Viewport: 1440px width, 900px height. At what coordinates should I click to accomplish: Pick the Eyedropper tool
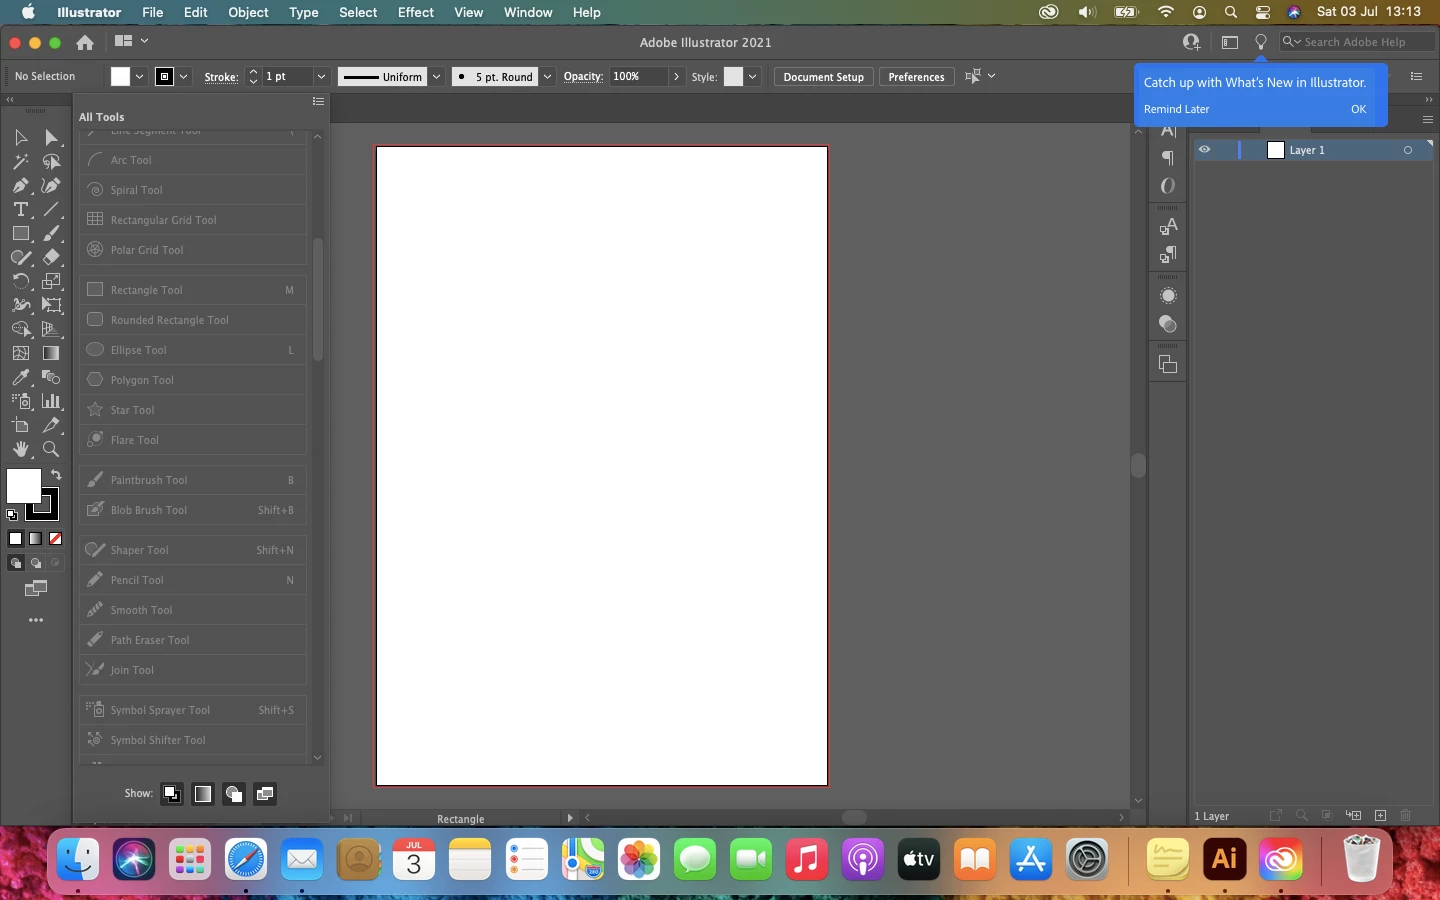point(20,377)
